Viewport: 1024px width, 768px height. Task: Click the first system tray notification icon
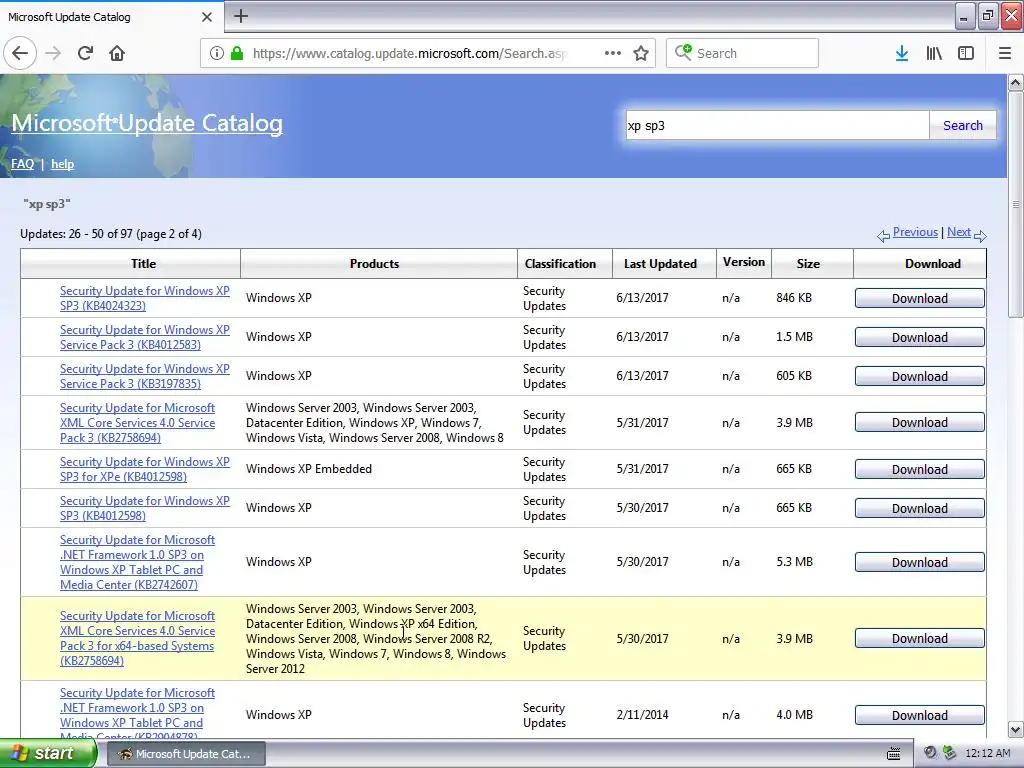(x=931, y=753)
